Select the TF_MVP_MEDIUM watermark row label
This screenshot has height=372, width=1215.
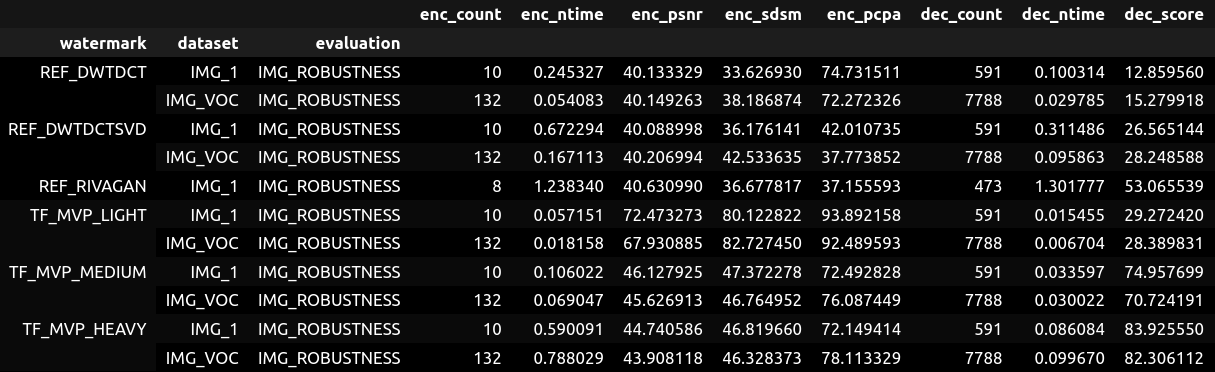coord(79,272)
